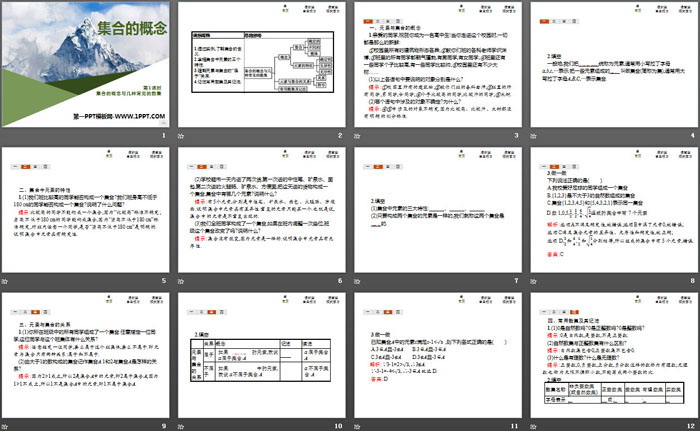The height and width of the screenshot is (431, 700).
Task: Click the animation star icon below slide 6
Action: click(183, 282)
